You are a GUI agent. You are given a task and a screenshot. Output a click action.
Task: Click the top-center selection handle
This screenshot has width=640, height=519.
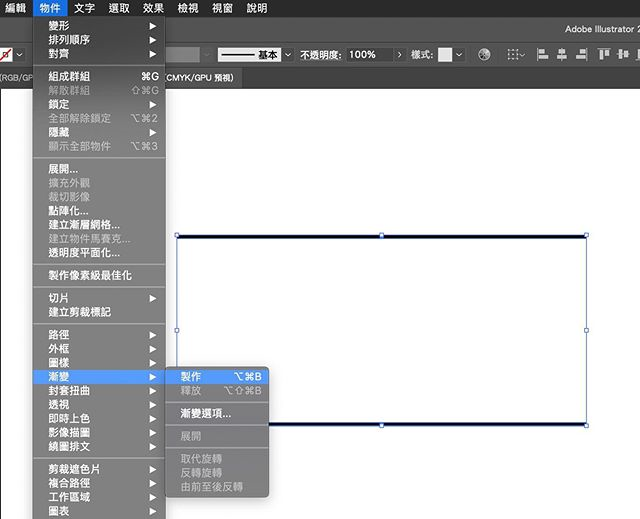(382, 235)
